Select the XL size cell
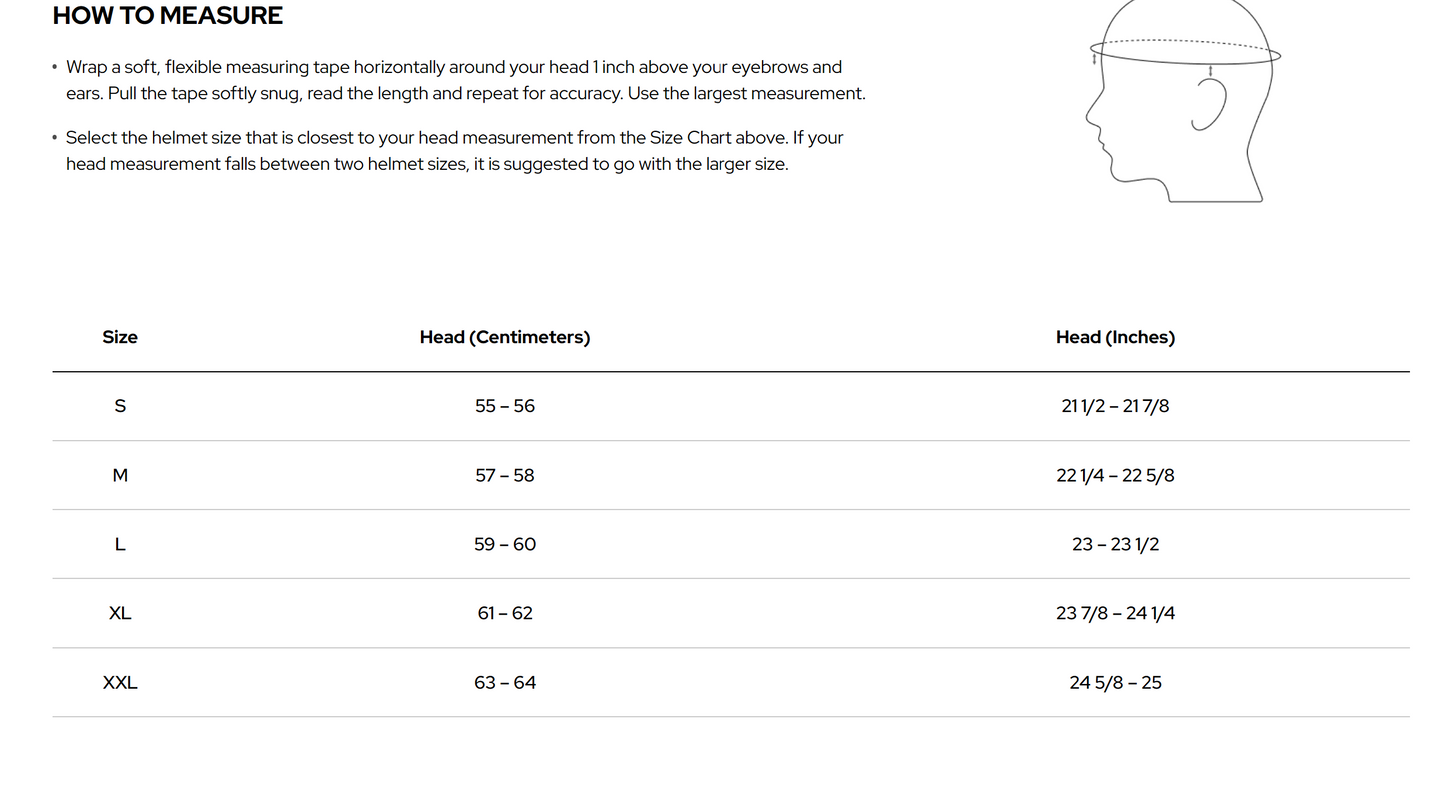This screenshot has height=792, width=1445. click(x=120, y=614)
